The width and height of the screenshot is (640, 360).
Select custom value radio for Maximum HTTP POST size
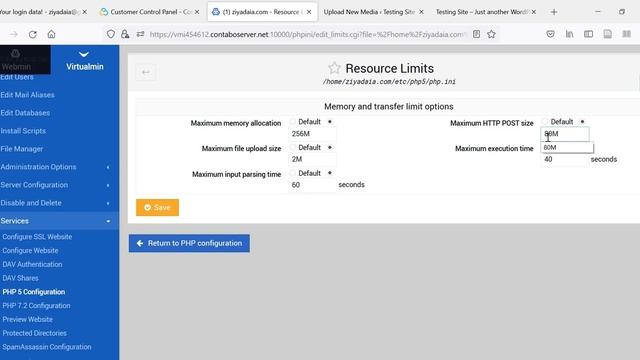582,122
